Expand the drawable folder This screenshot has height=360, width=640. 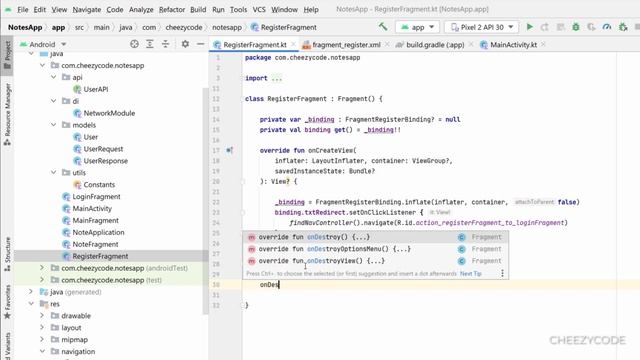[x=42, y=316]
